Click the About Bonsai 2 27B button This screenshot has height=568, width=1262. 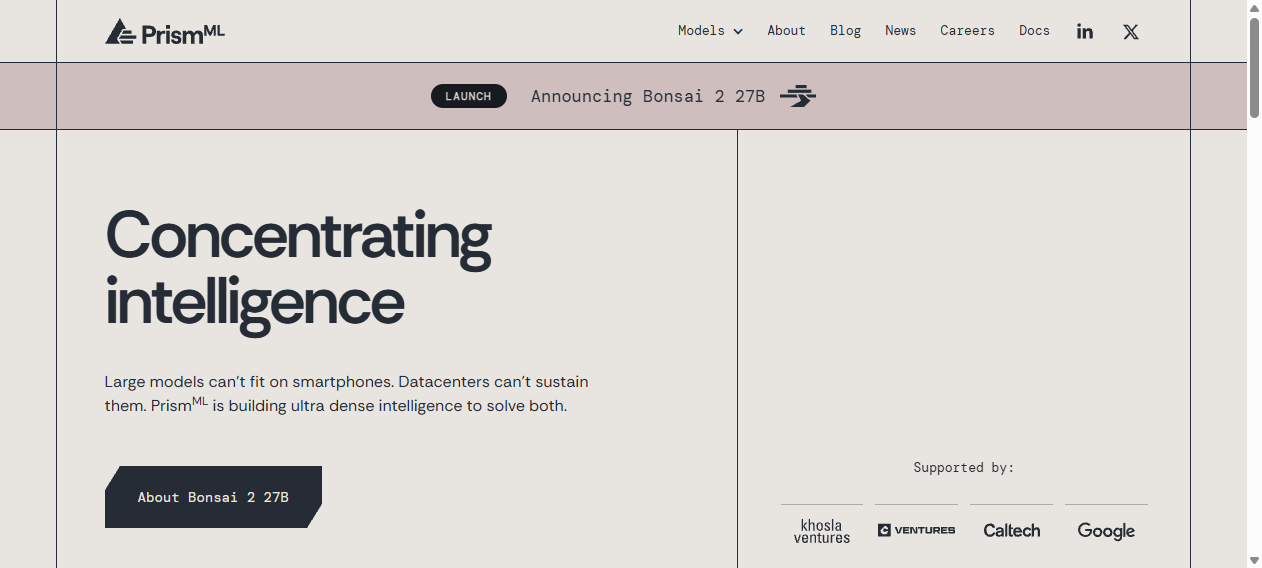pos(213,497)
